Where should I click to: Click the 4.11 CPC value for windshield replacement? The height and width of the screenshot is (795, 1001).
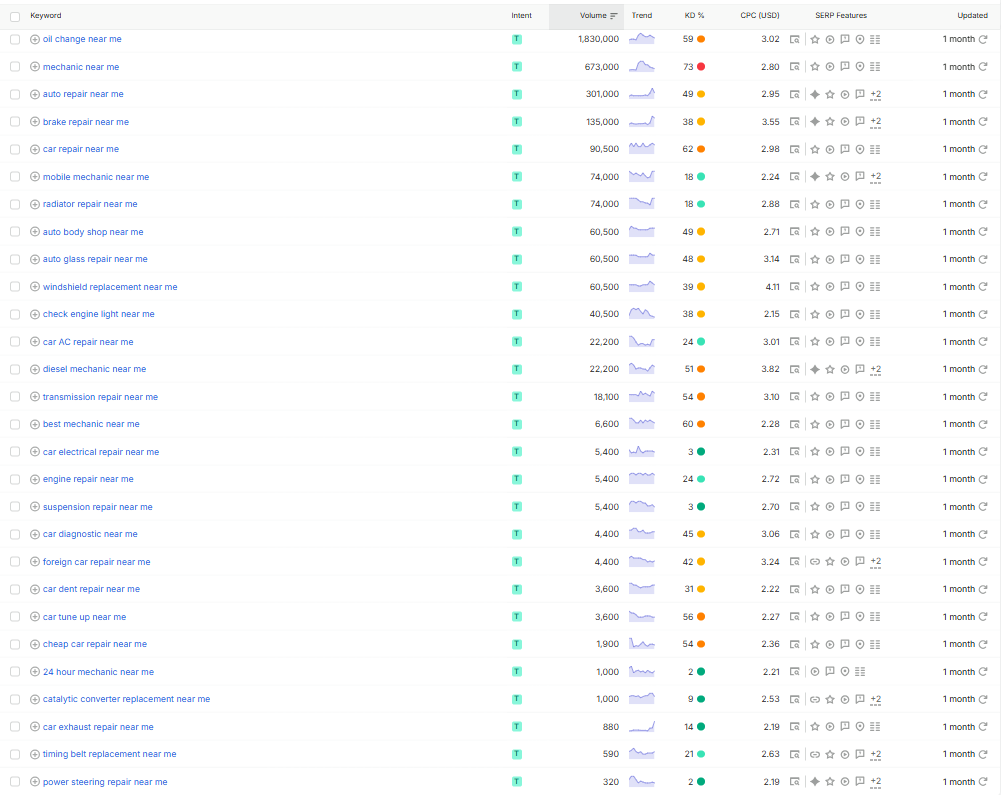772,287
